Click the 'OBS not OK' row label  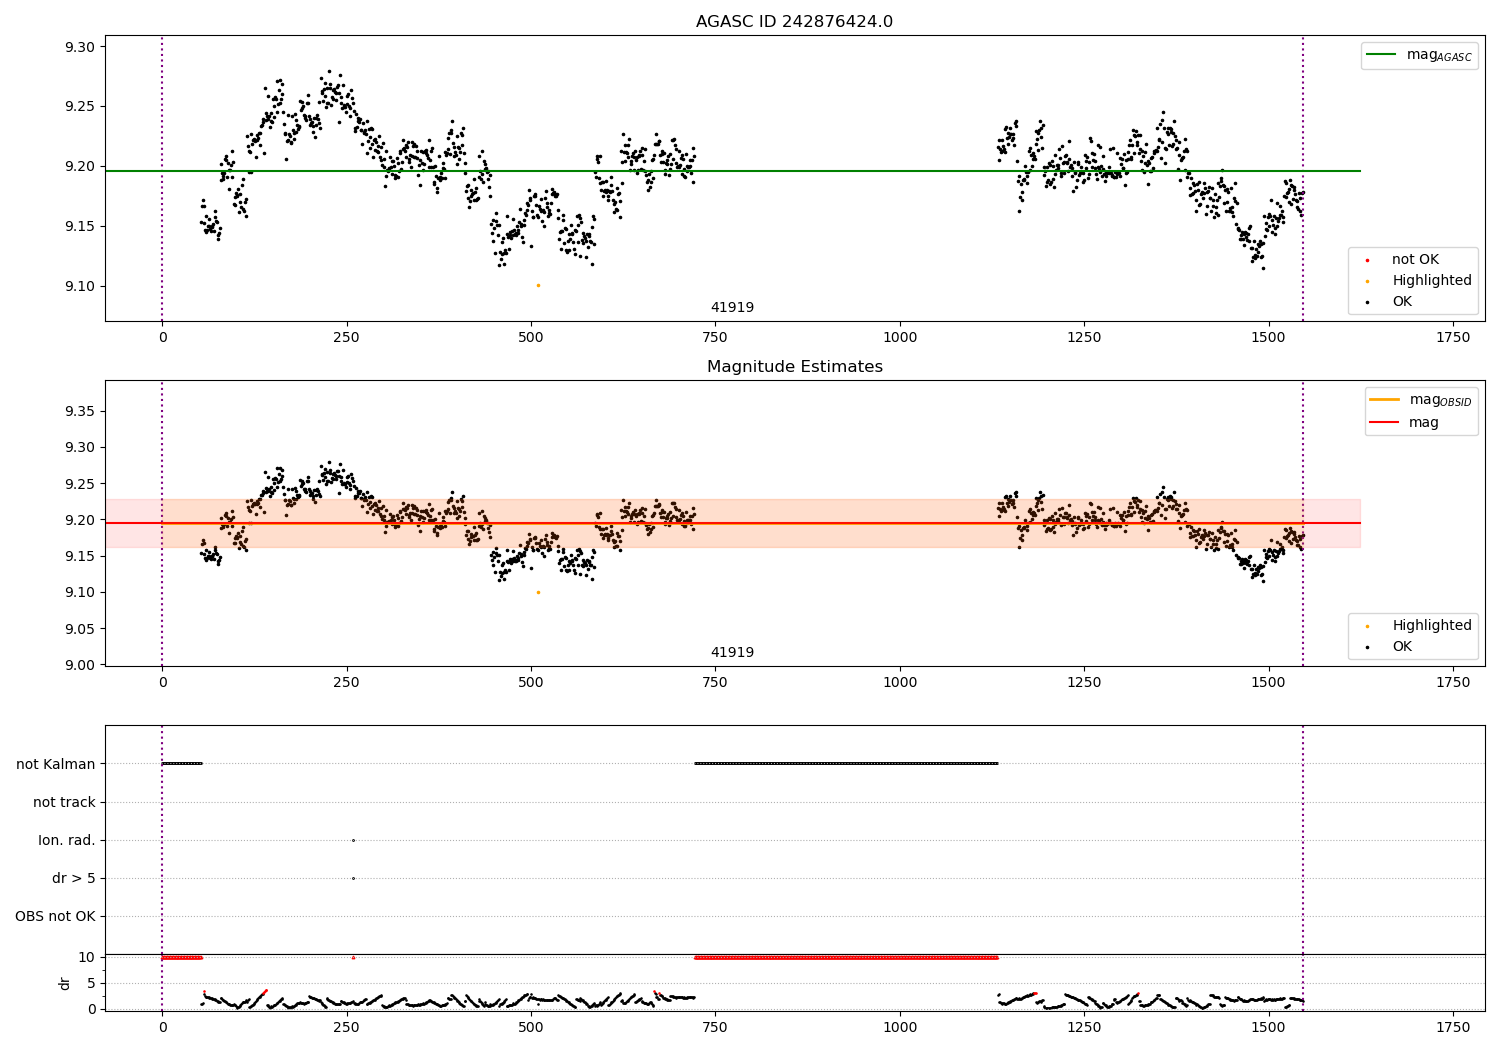tap(55, 916)
